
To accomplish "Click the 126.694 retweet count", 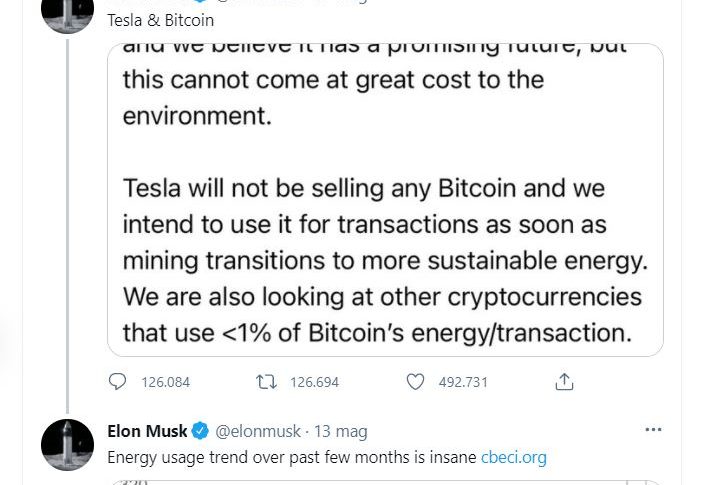I will [314, 382].
